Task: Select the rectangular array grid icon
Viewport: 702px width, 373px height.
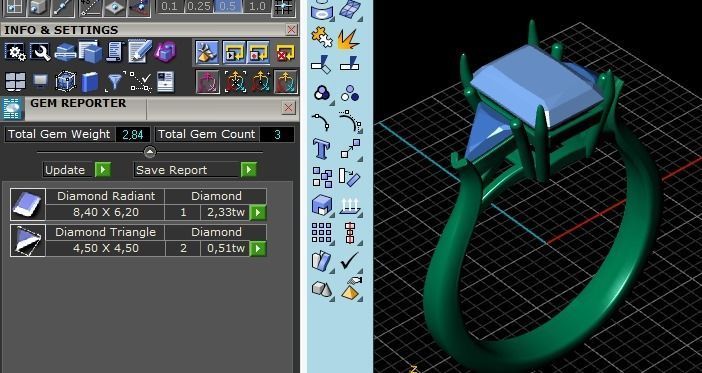Action: click(321, 232)
